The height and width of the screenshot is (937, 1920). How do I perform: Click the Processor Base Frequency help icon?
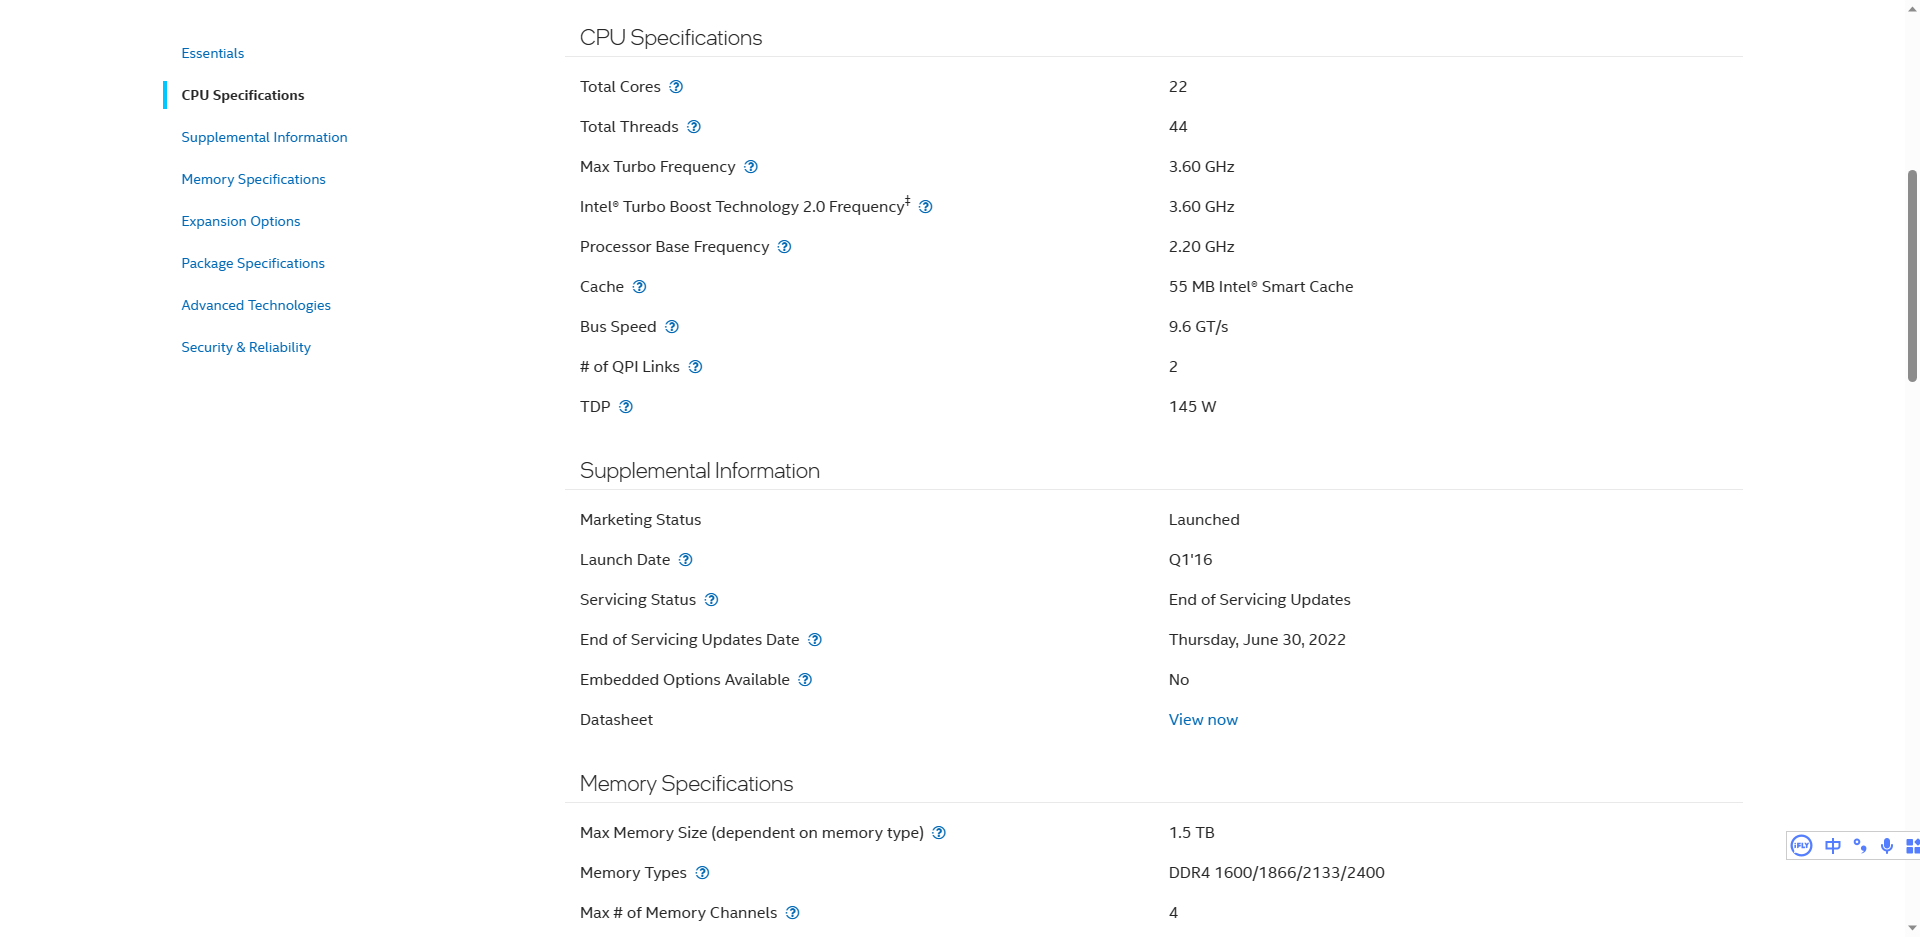click(x=785, y=247)
